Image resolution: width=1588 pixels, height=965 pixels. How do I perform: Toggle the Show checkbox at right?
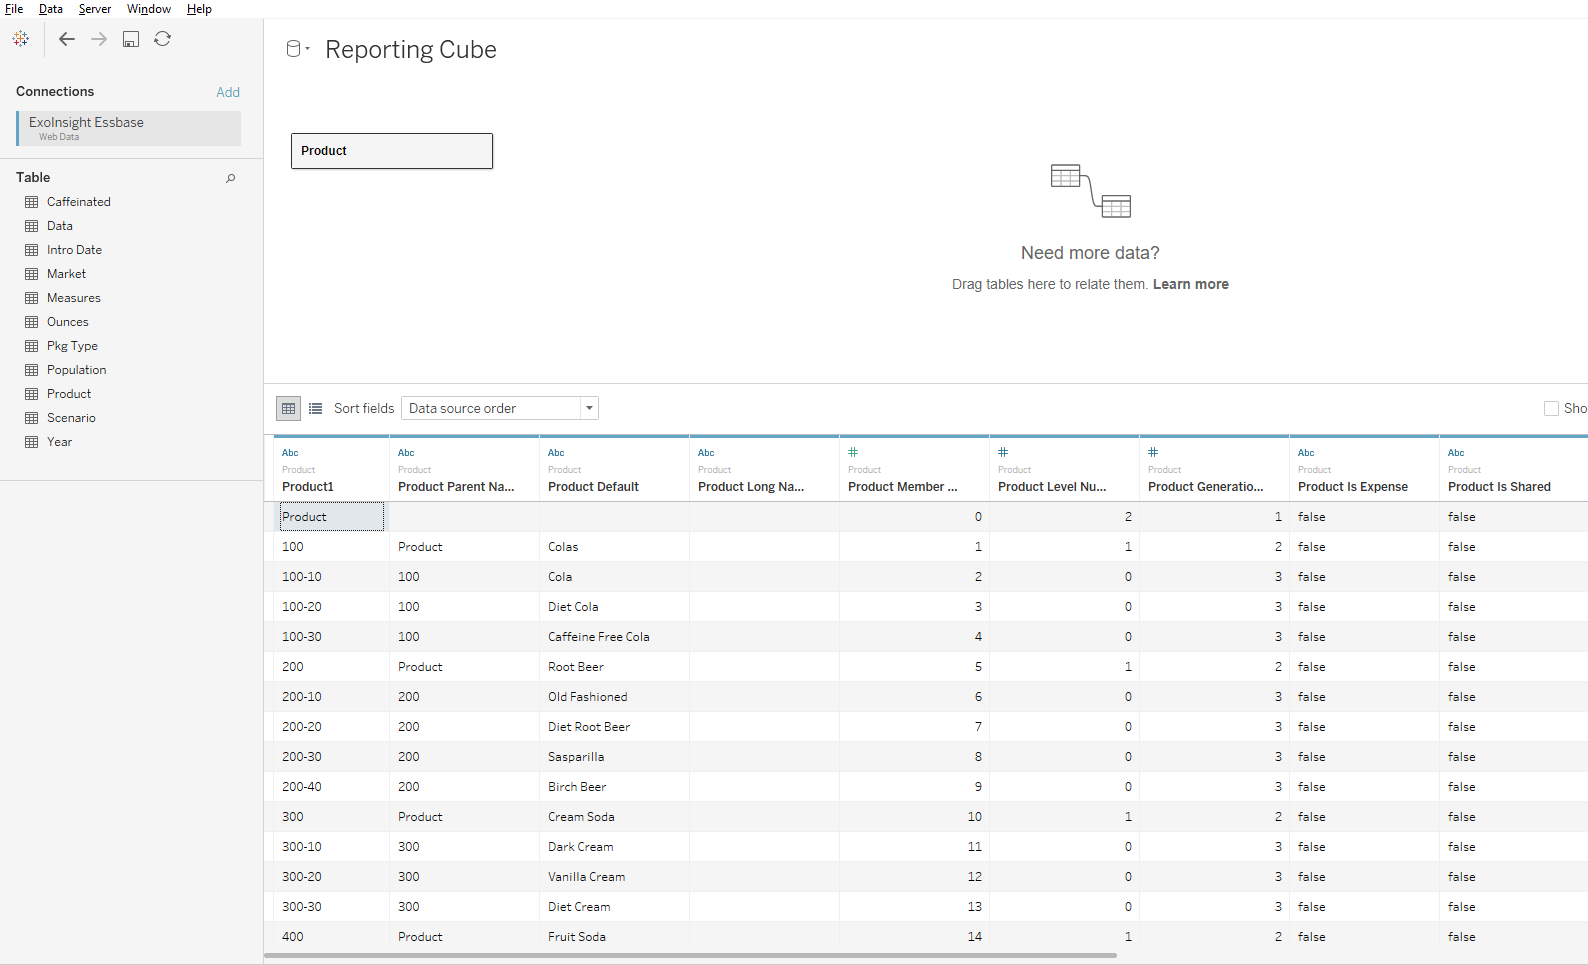1551,408
